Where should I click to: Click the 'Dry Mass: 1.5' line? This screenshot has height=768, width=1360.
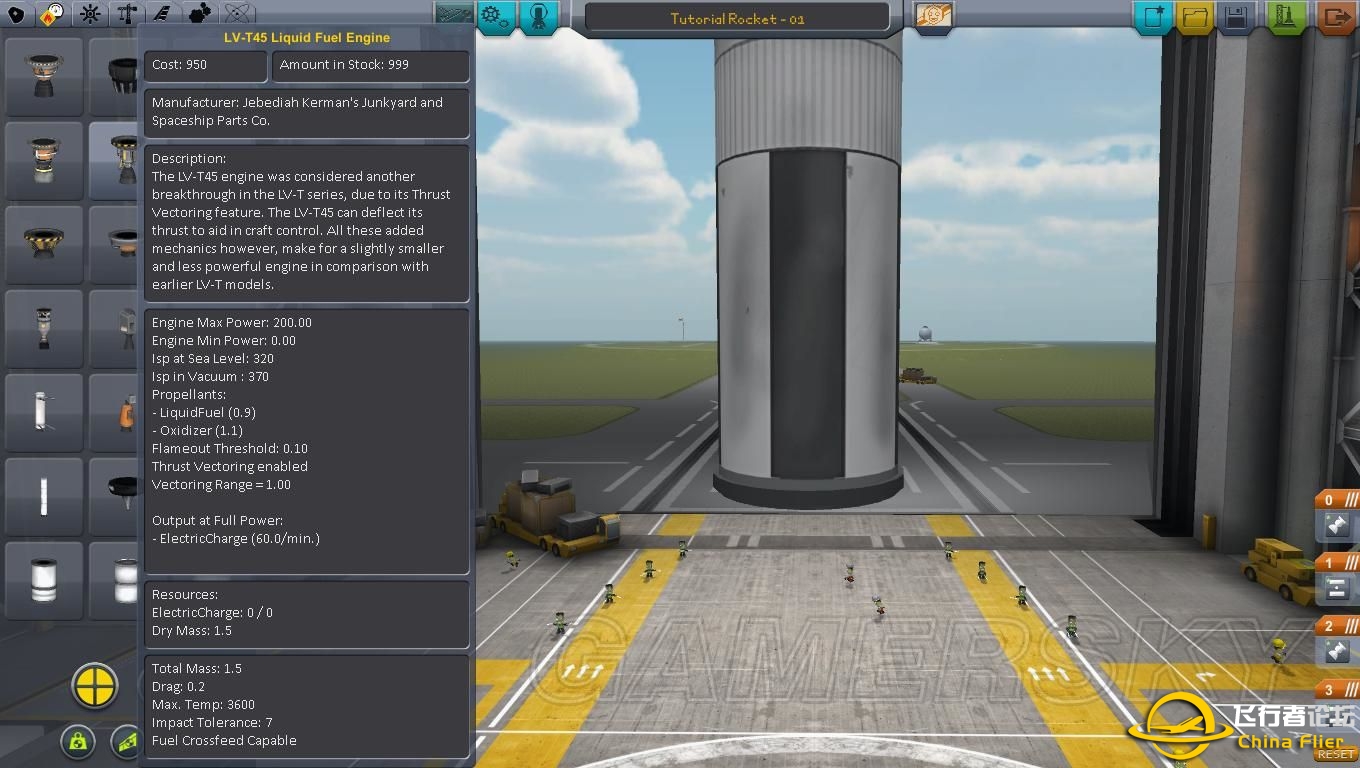click(192, 630)
